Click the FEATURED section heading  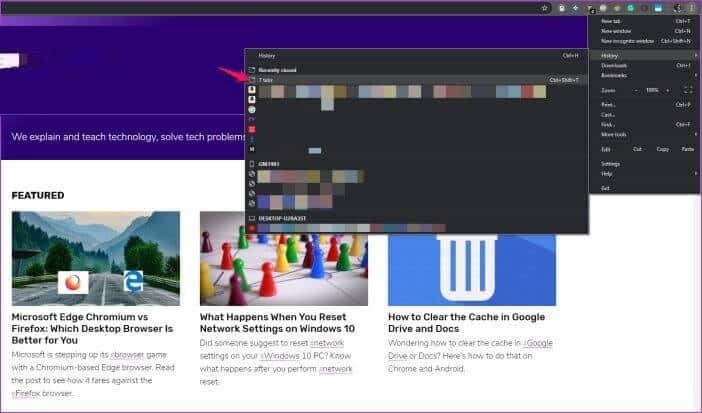click(38, 196)
